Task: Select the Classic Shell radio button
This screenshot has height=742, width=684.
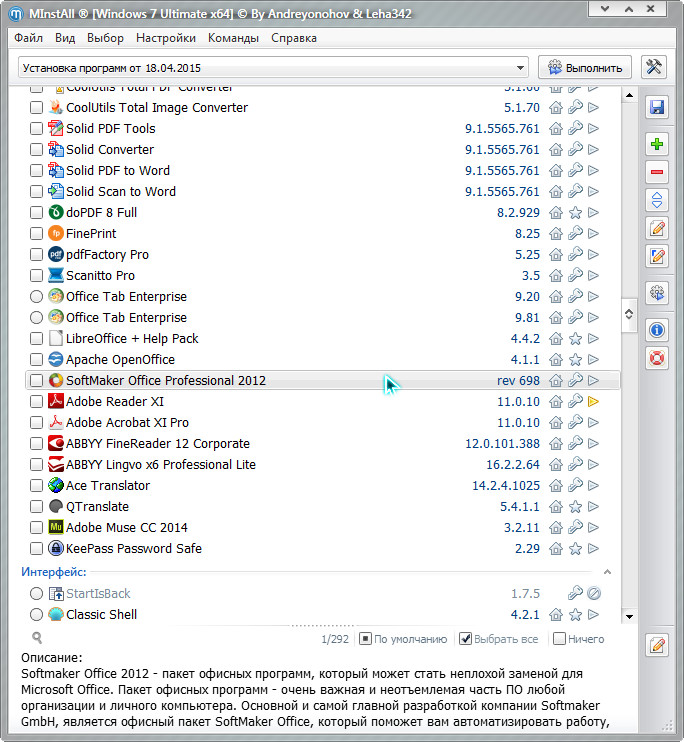Action: (x=36, y=614)
